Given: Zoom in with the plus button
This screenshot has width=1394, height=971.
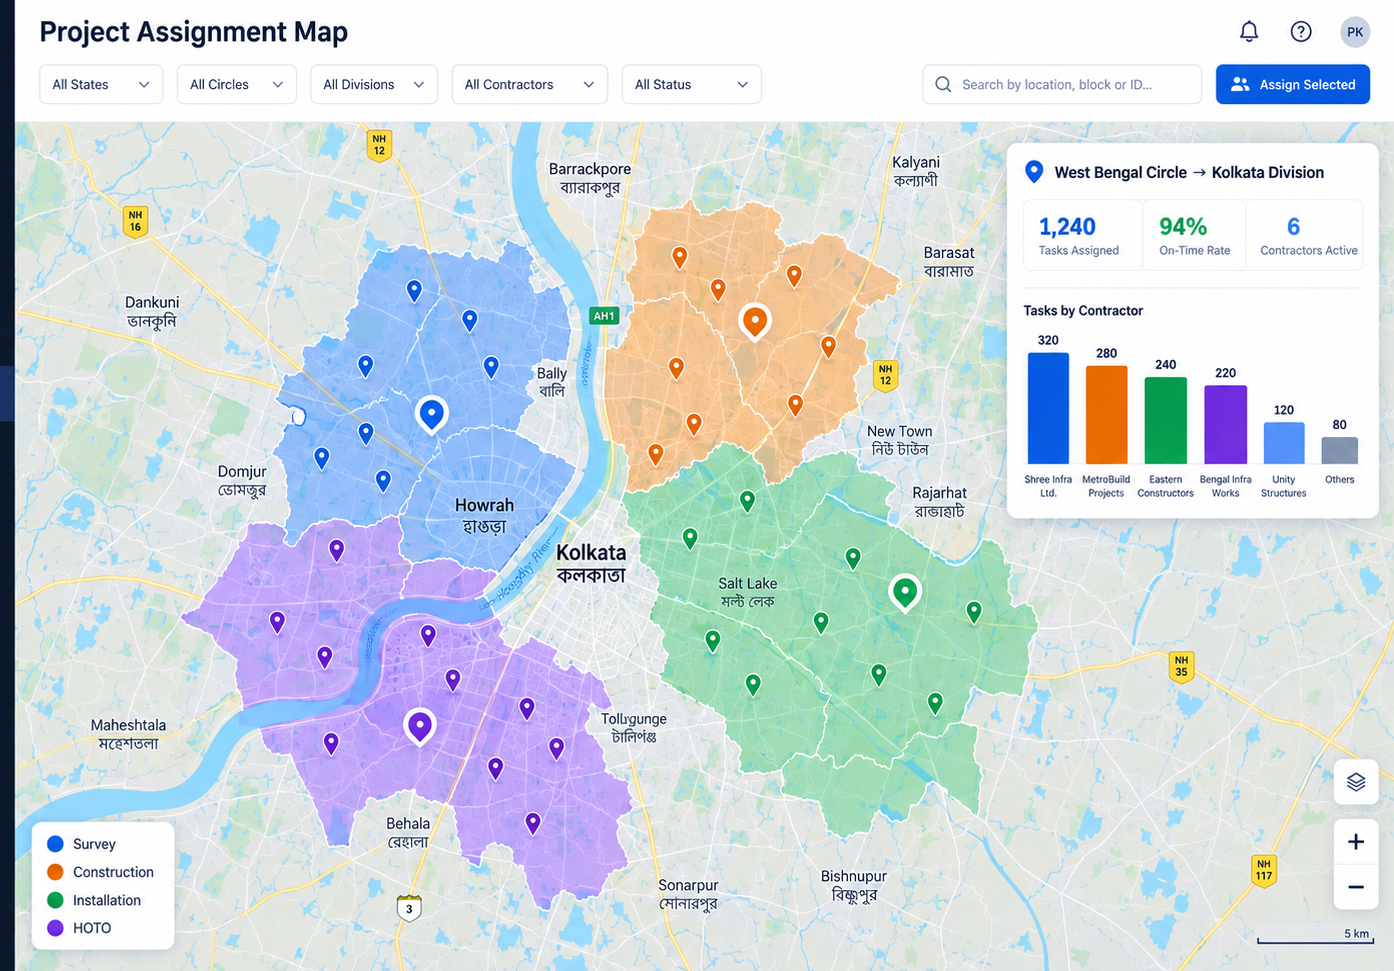Looking at the screenshot, I should [1355, 842].
